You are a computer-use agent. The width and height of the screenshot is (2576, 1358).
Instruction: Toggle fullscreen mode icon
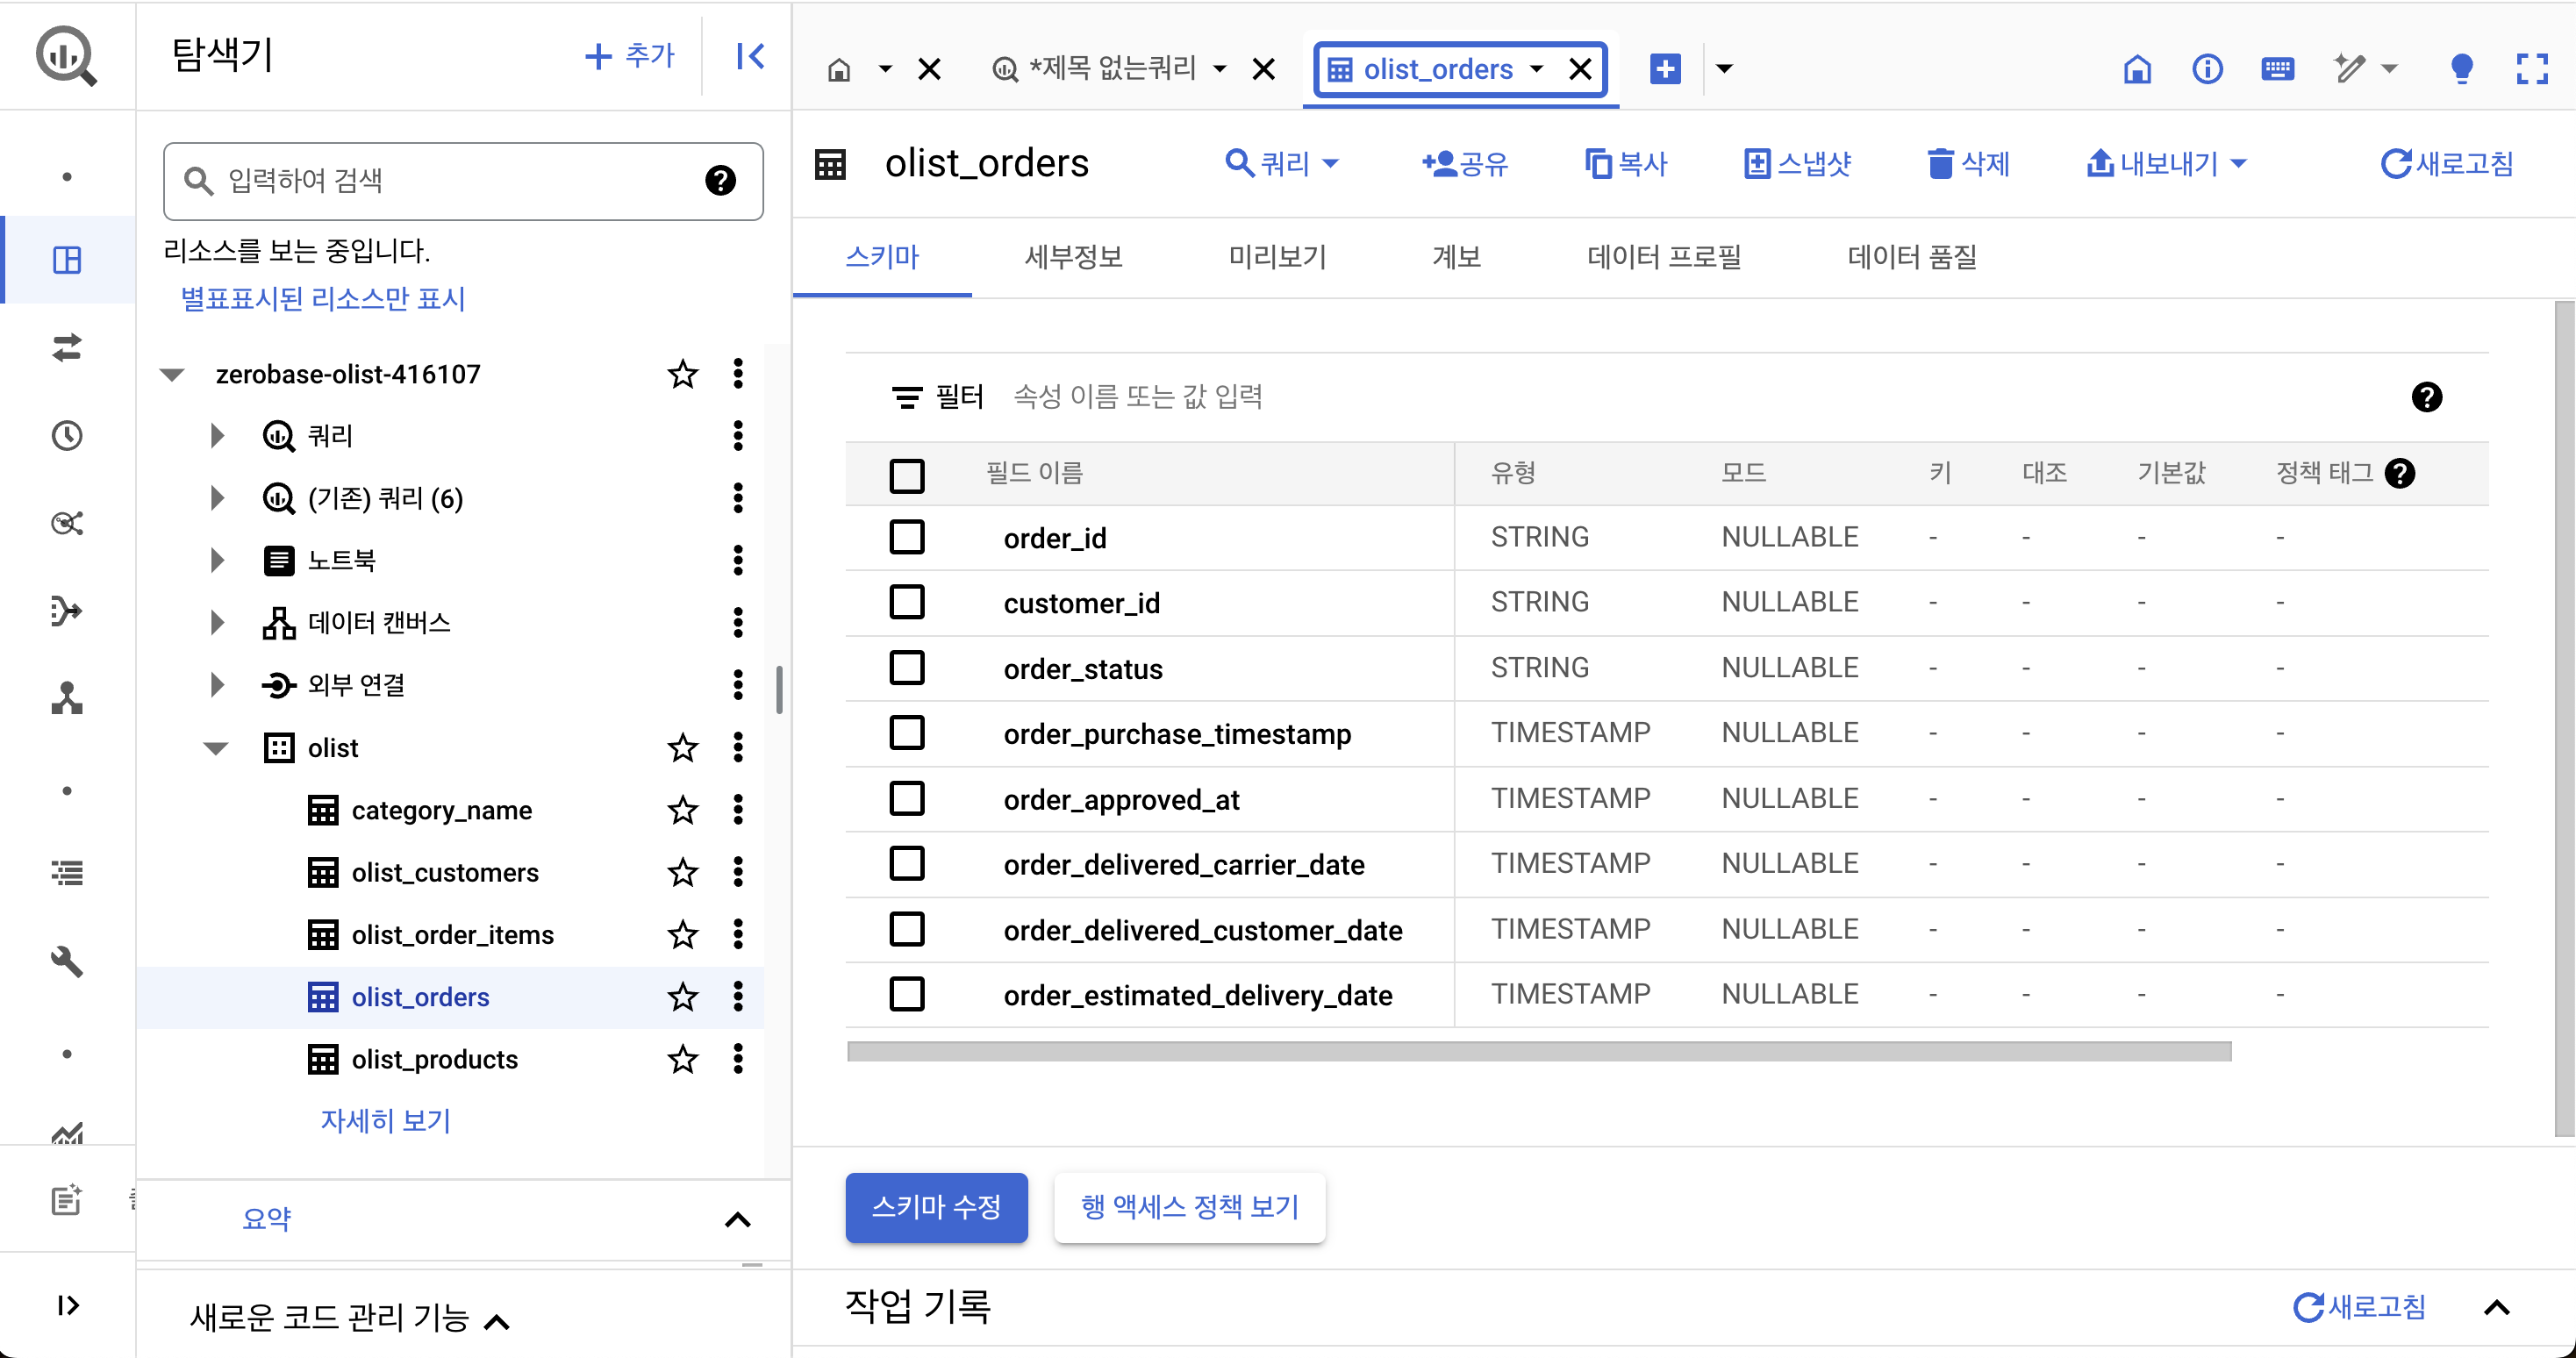[2531, 69]
